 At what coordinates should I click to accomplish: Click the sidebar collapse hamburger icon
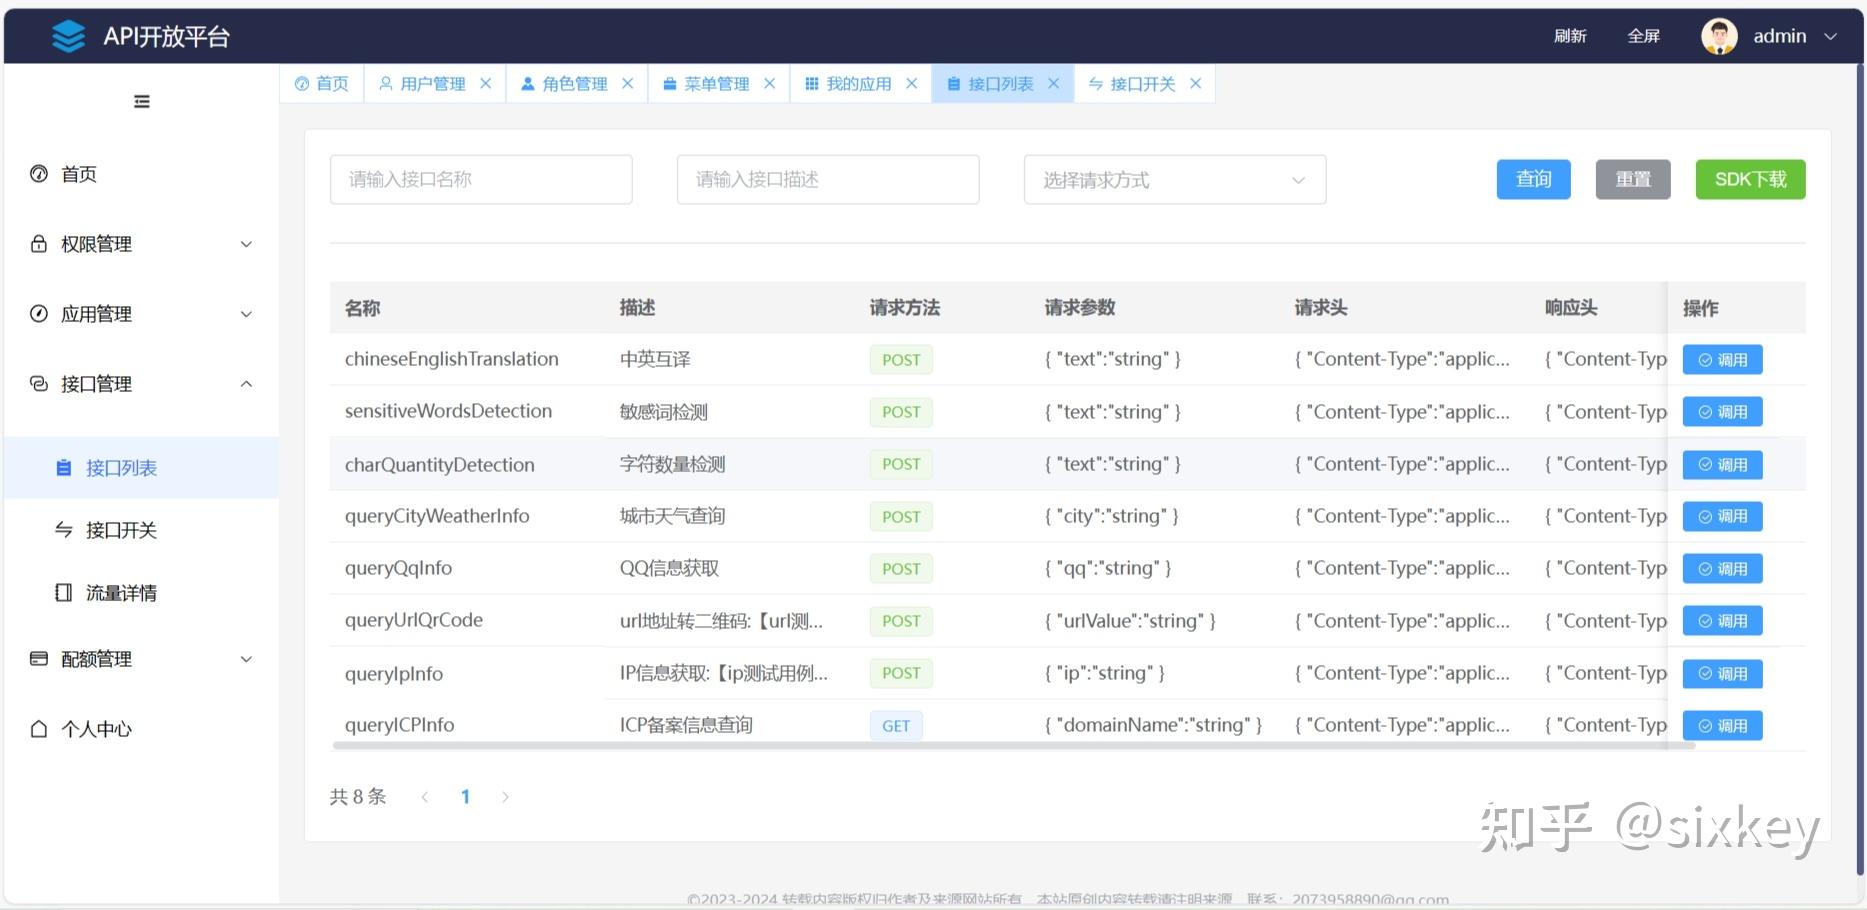pyautogui.click(x=140, y=101)
